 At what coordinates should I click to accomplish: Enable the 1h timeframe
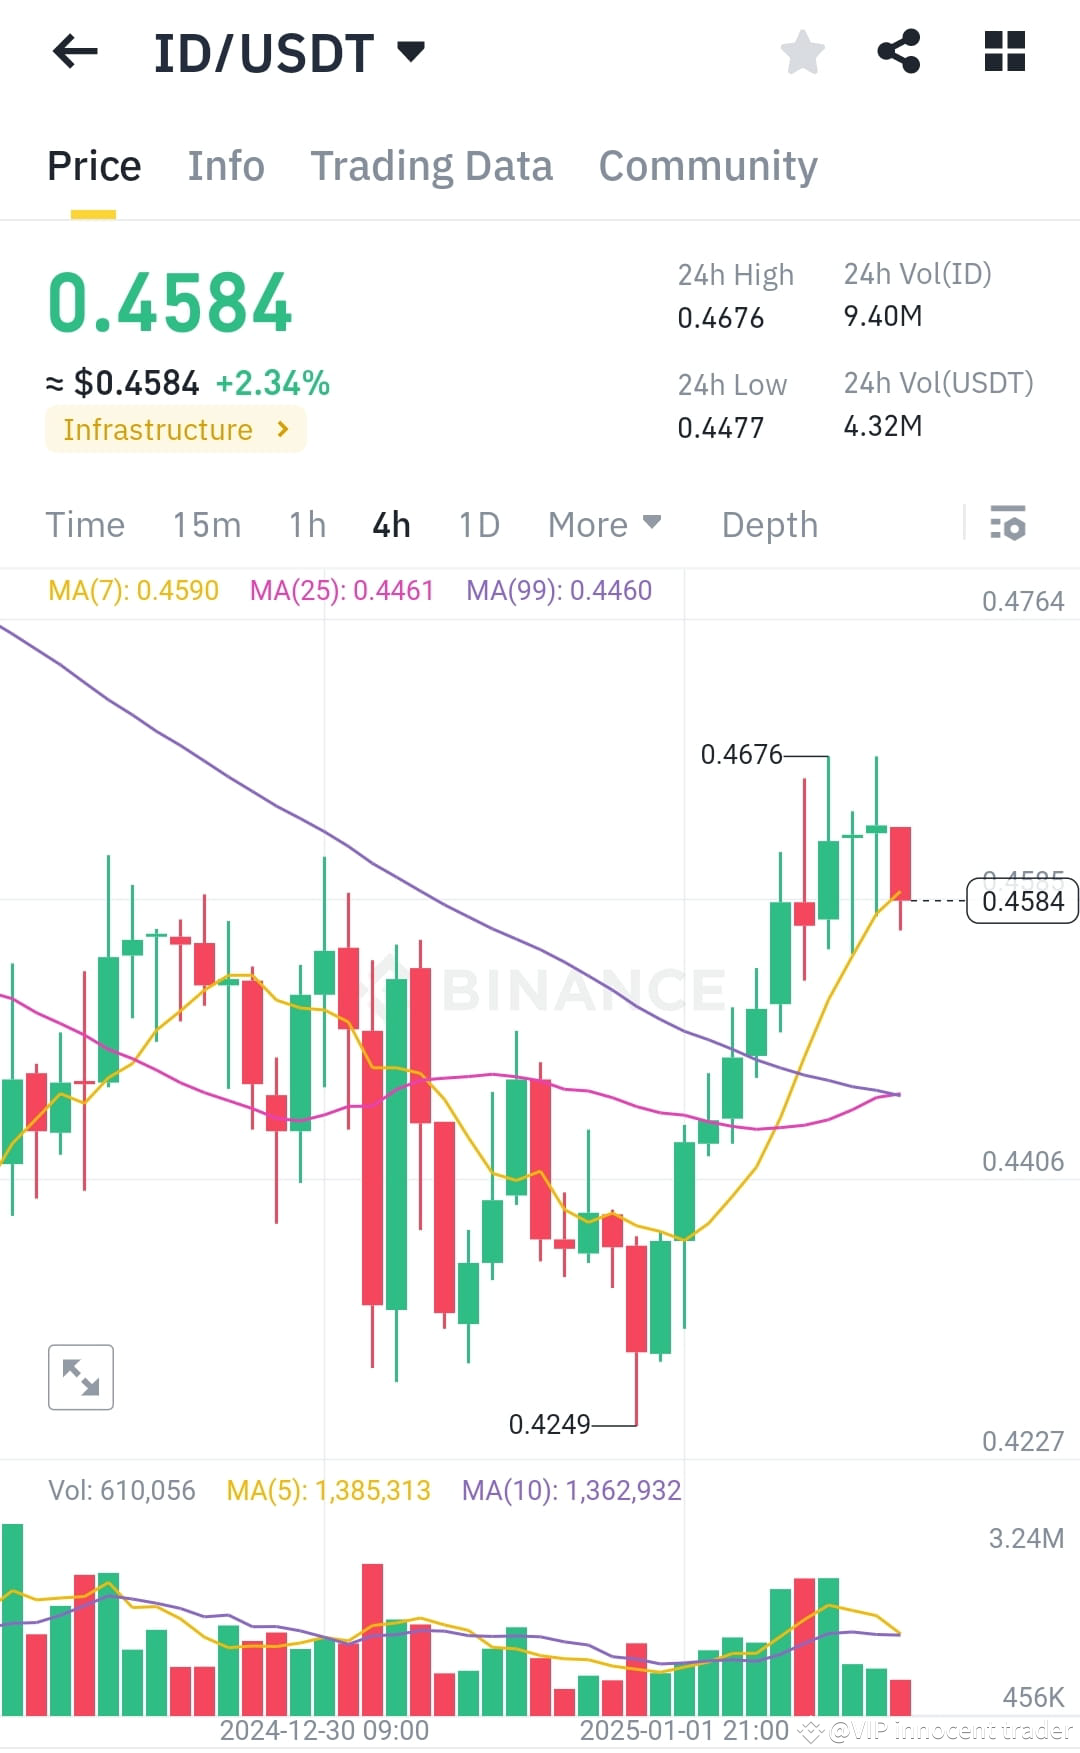[x=305, y=524]
